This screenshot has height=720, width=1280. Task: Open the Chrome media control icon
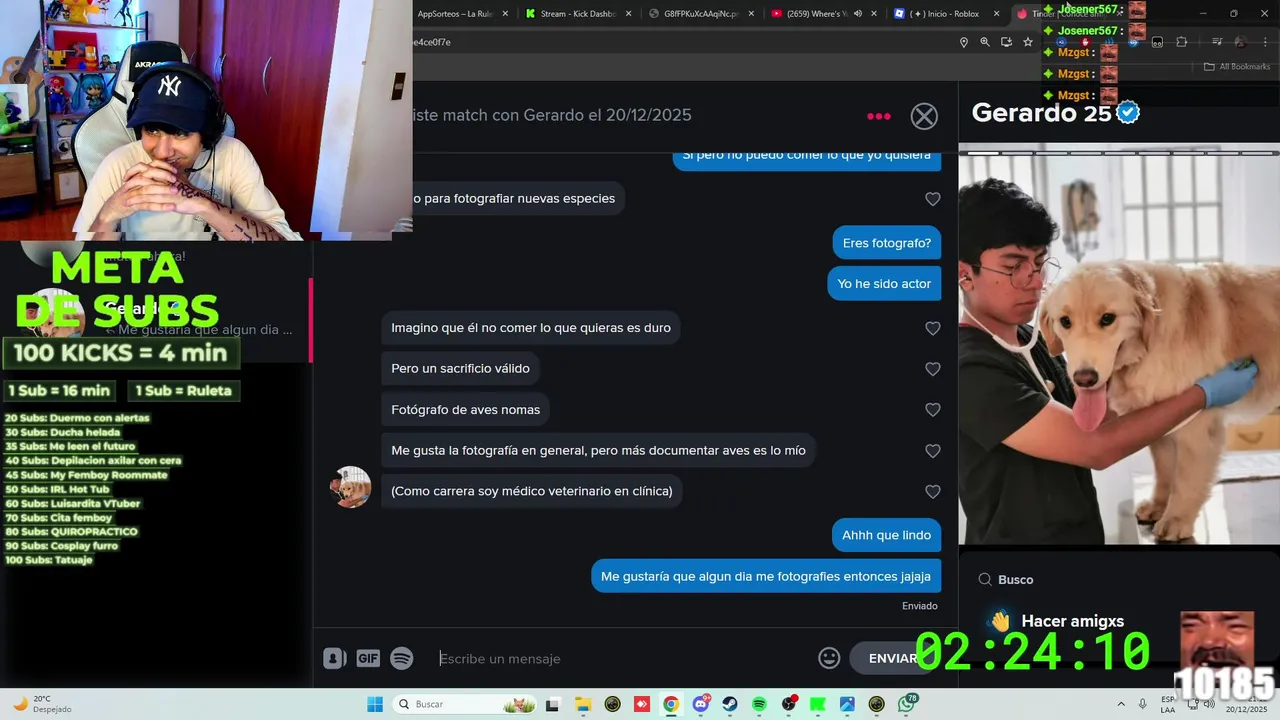click(1217, 42)
